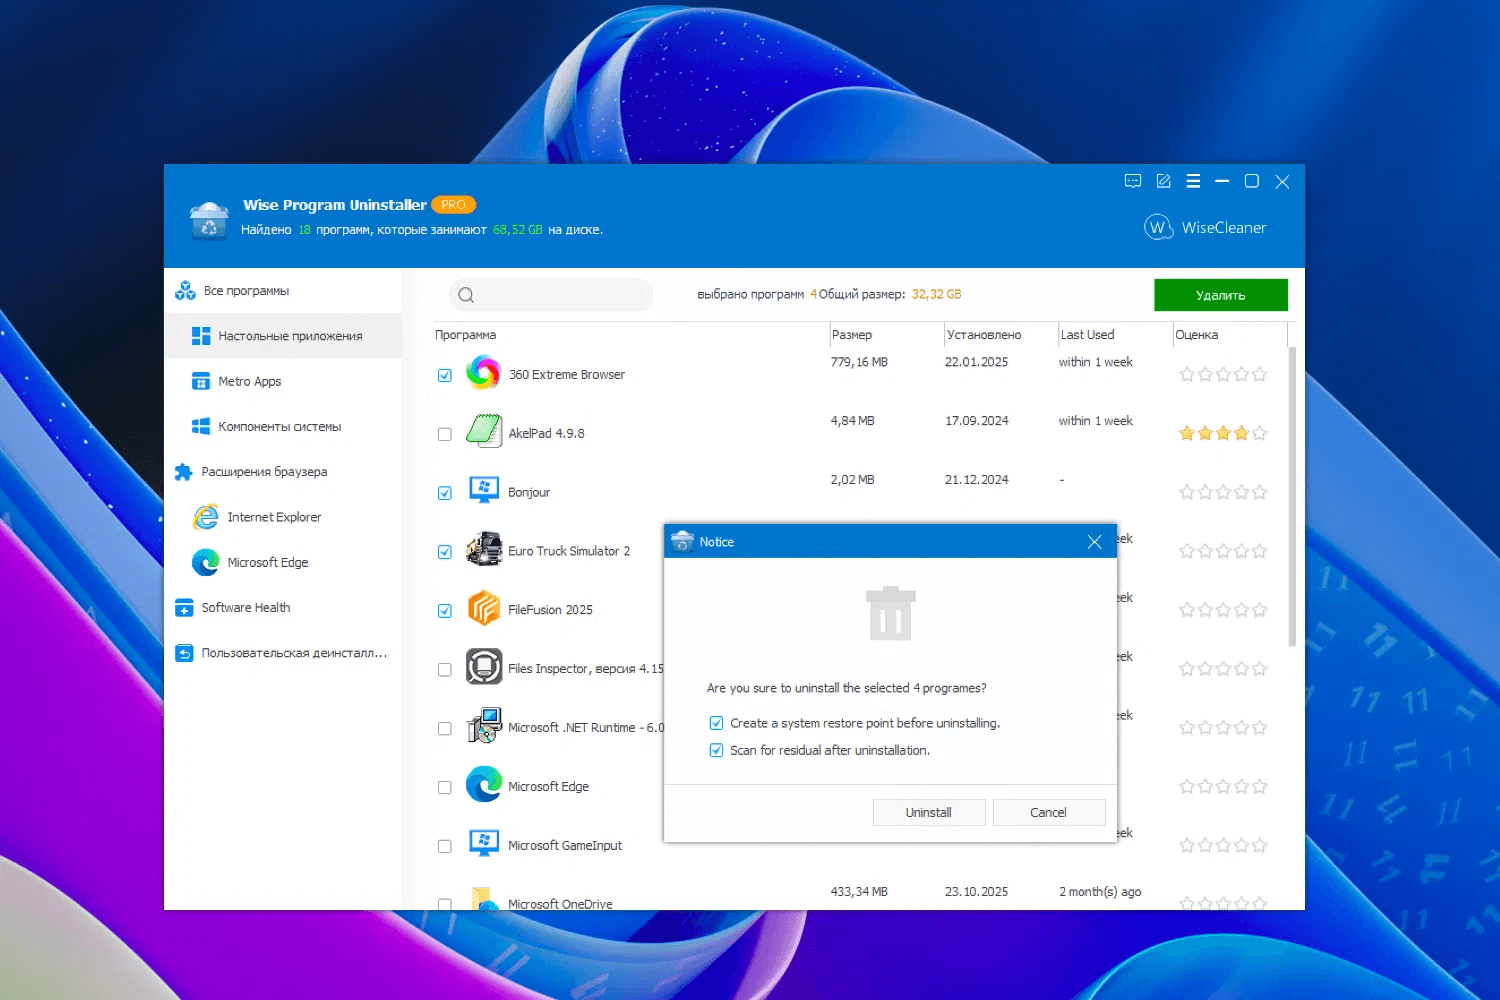Select Metro Apps in the sidebar
This screenshot has width=1500, height=1000.
pyautogui.click(x=250, y=381)
